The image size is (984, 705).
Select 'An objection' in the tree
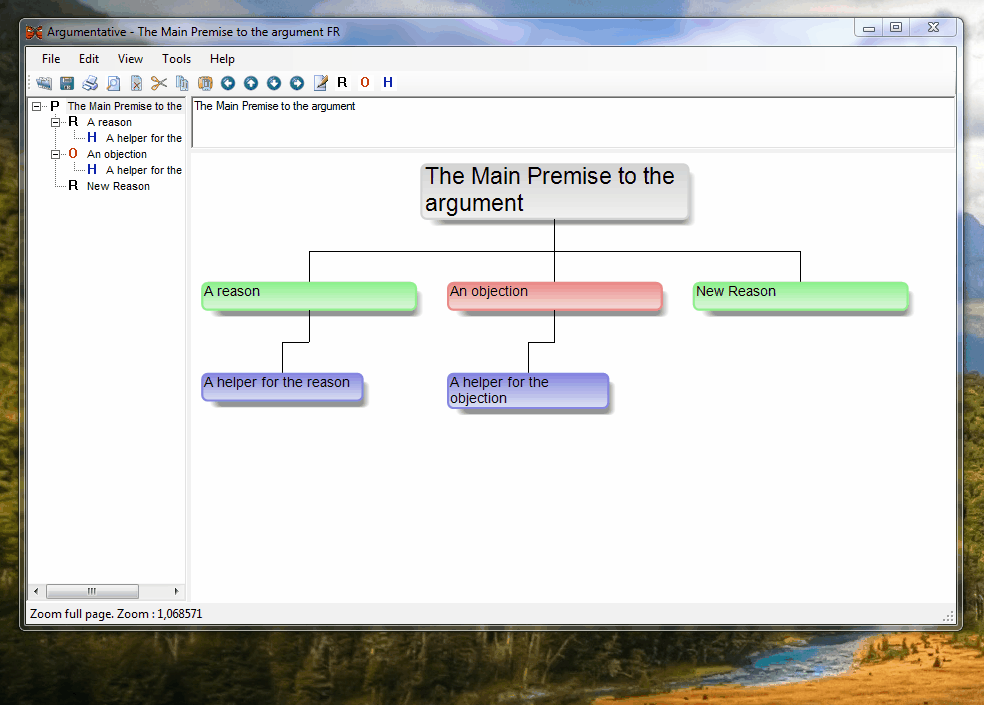(117, 154)
